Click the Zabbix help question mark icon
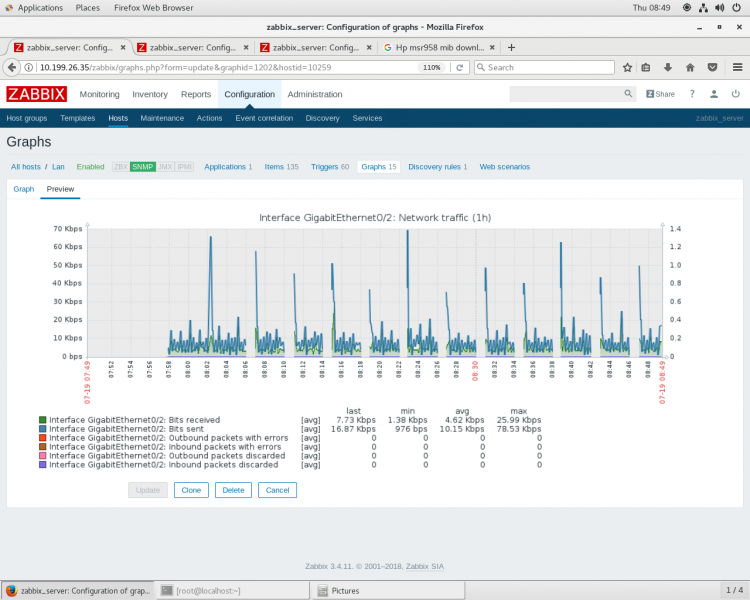The image size is (750, 600). 692,94
